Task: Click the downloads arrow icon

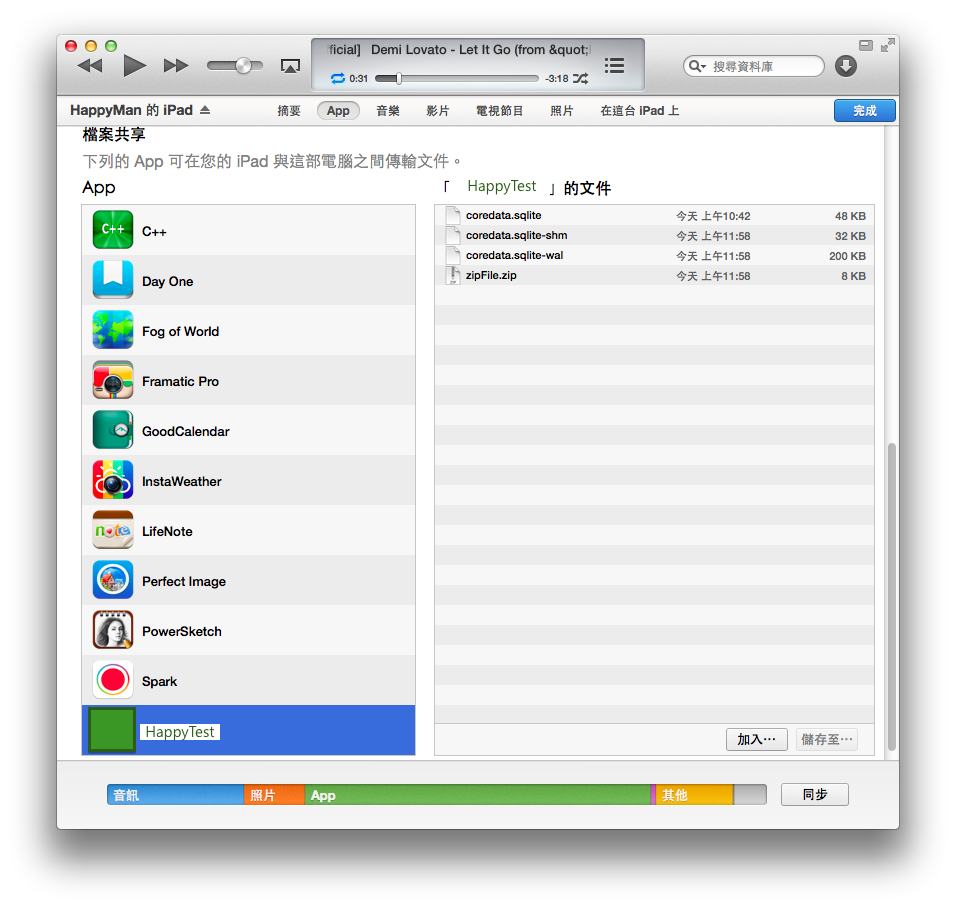Action: (x=846, y=66)
